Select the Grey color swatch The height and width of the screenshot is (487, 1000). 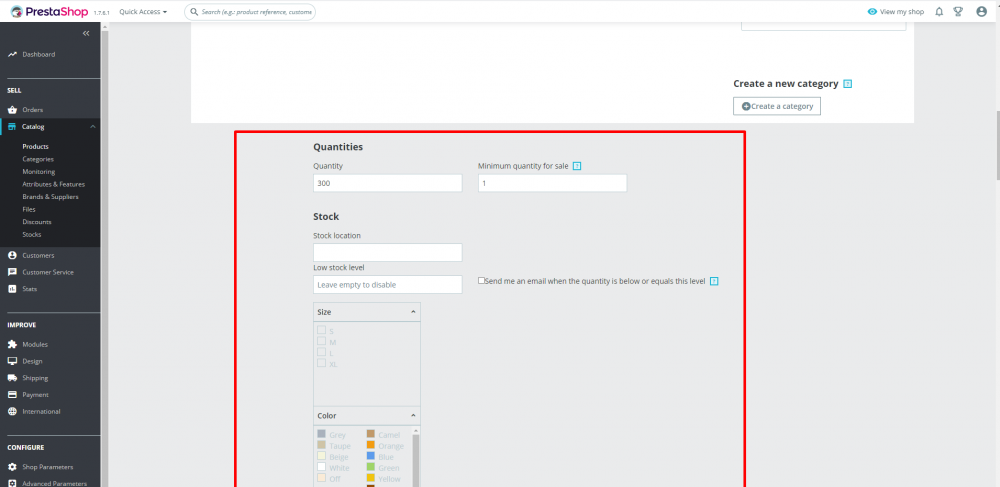[x=321, y=434]
